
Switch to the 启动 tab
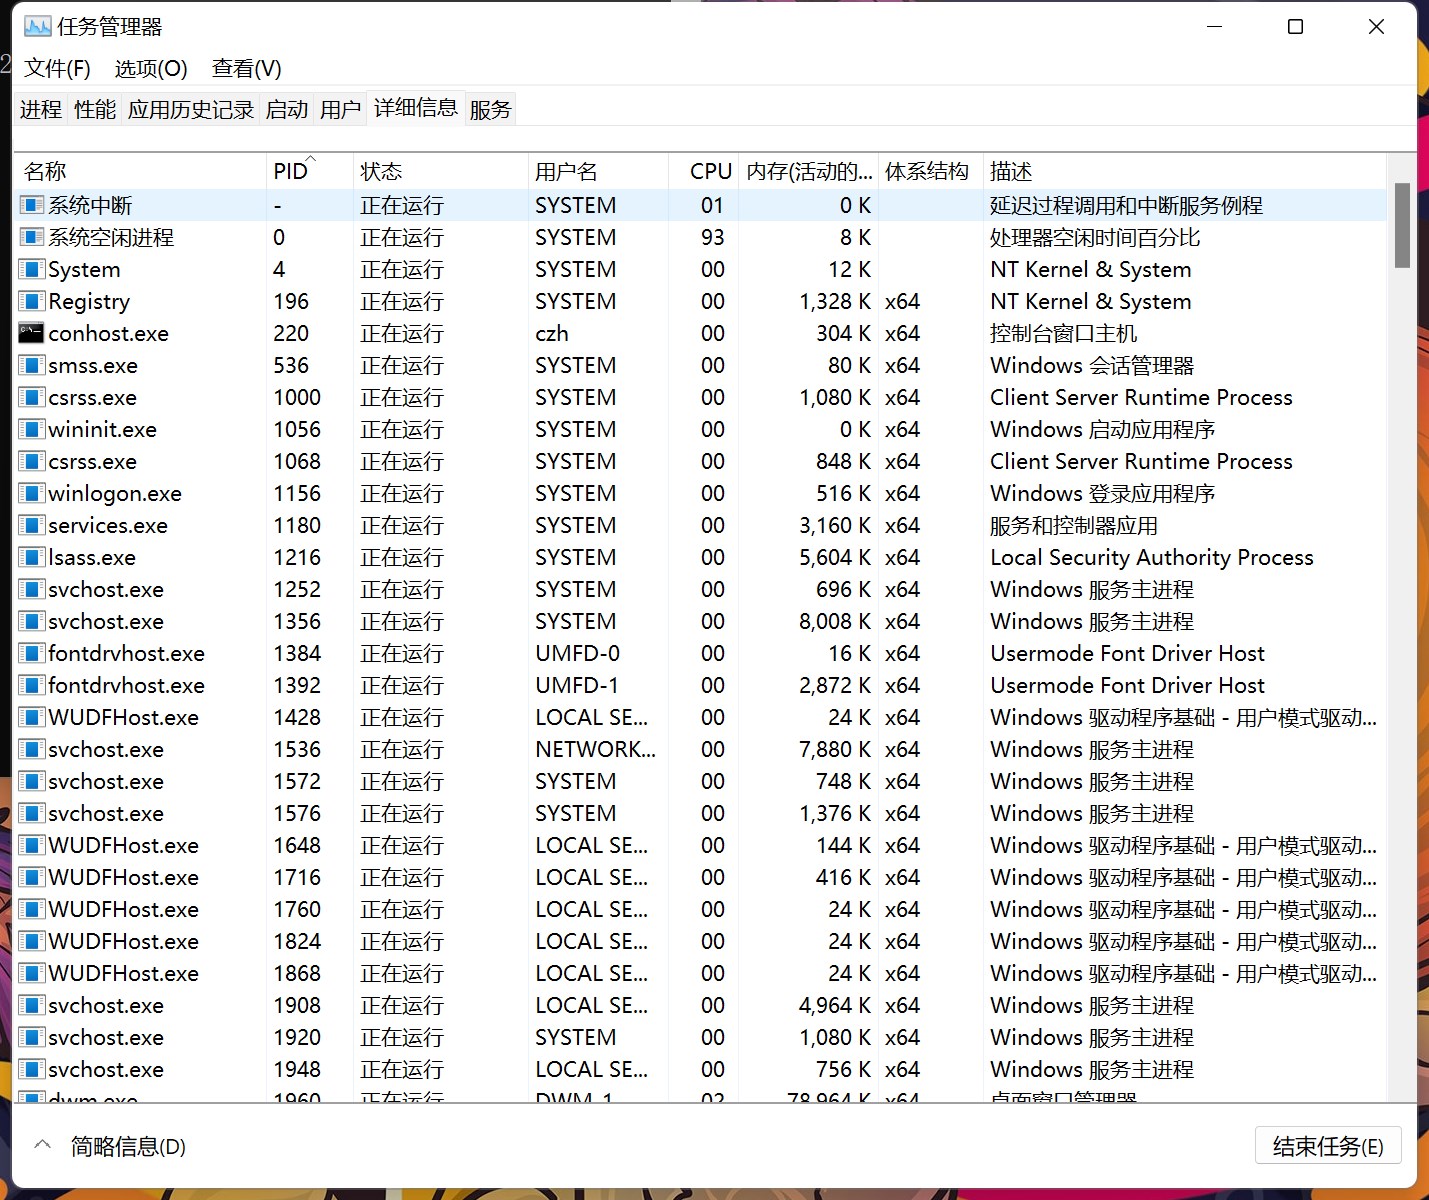pos(287,109)
